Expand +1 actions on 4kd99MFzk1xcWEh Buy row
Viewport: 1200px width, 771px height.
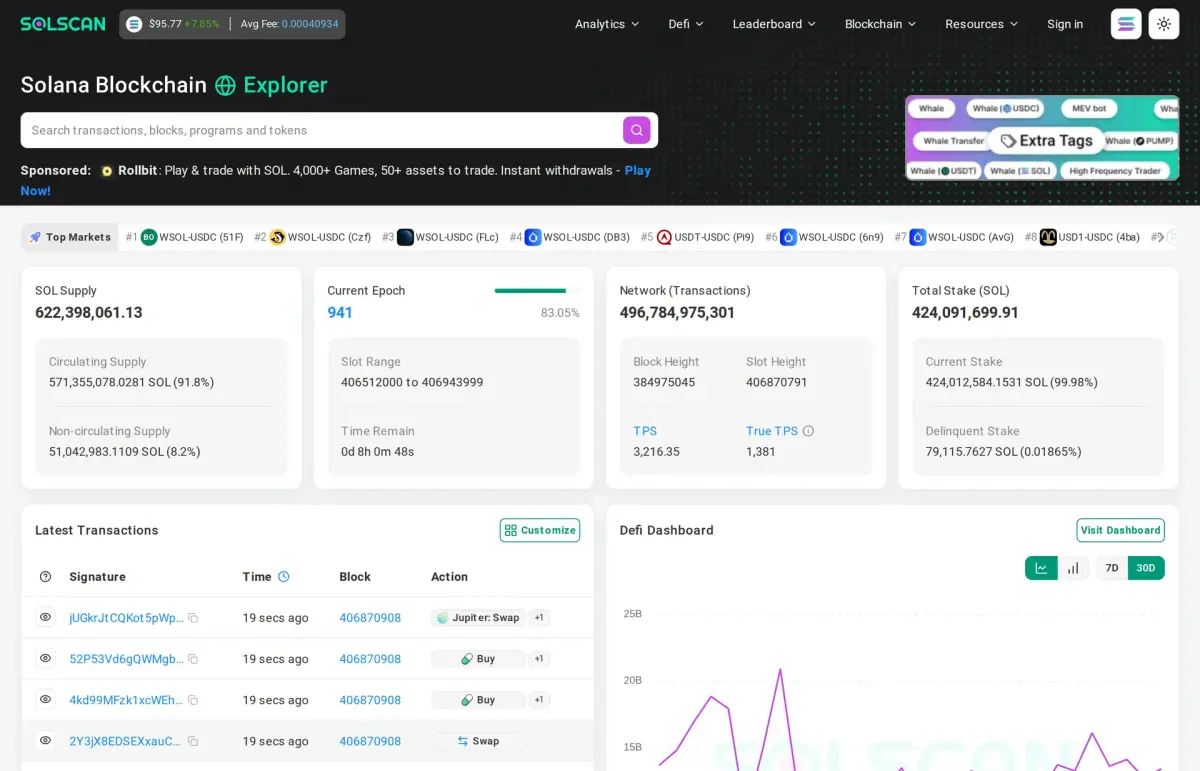point(539,700)
